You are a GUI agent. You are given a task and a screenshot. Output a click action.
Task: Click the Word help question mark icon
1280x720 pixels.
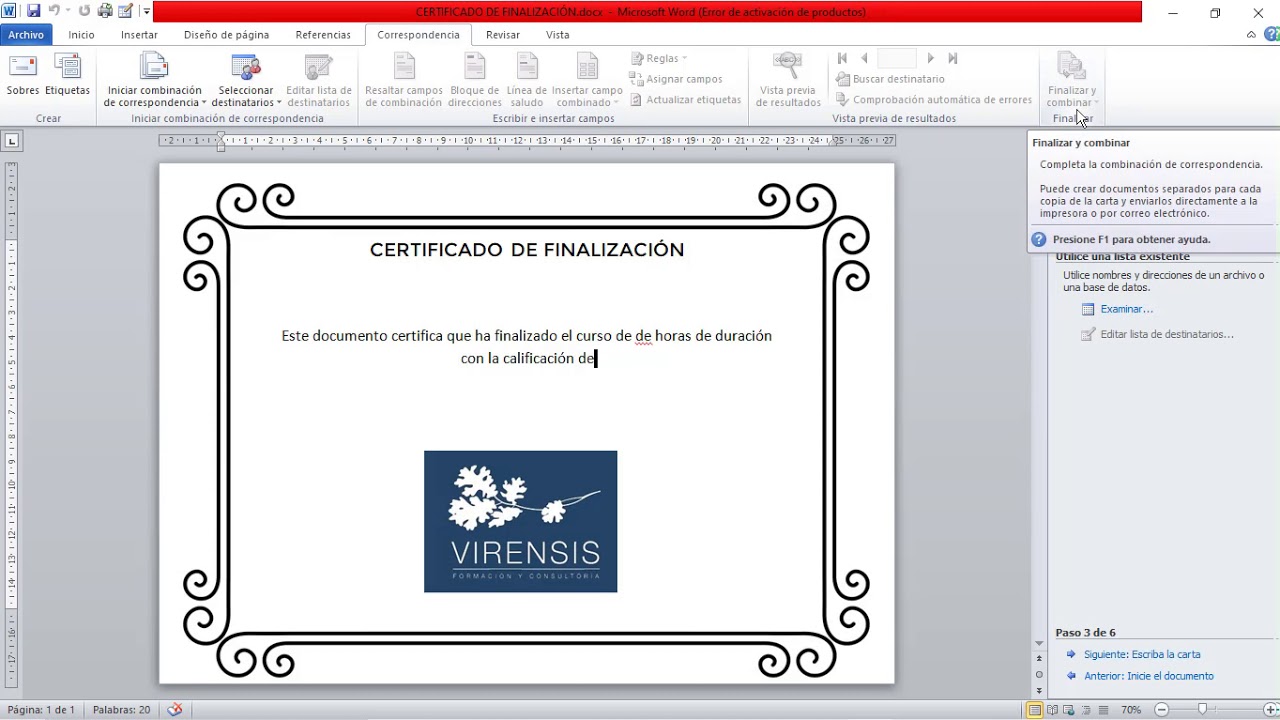point(1270,35)
